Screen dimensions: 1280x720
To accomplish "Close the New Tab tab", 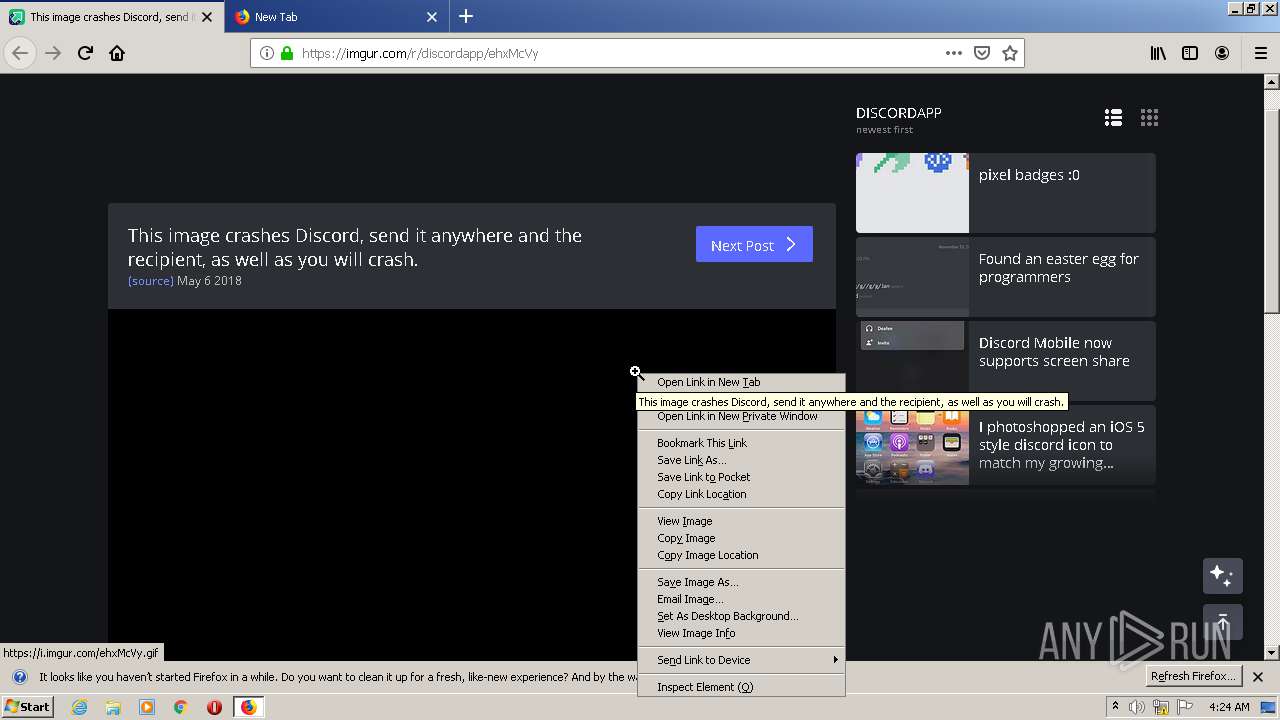I will [x=432, y=17].
